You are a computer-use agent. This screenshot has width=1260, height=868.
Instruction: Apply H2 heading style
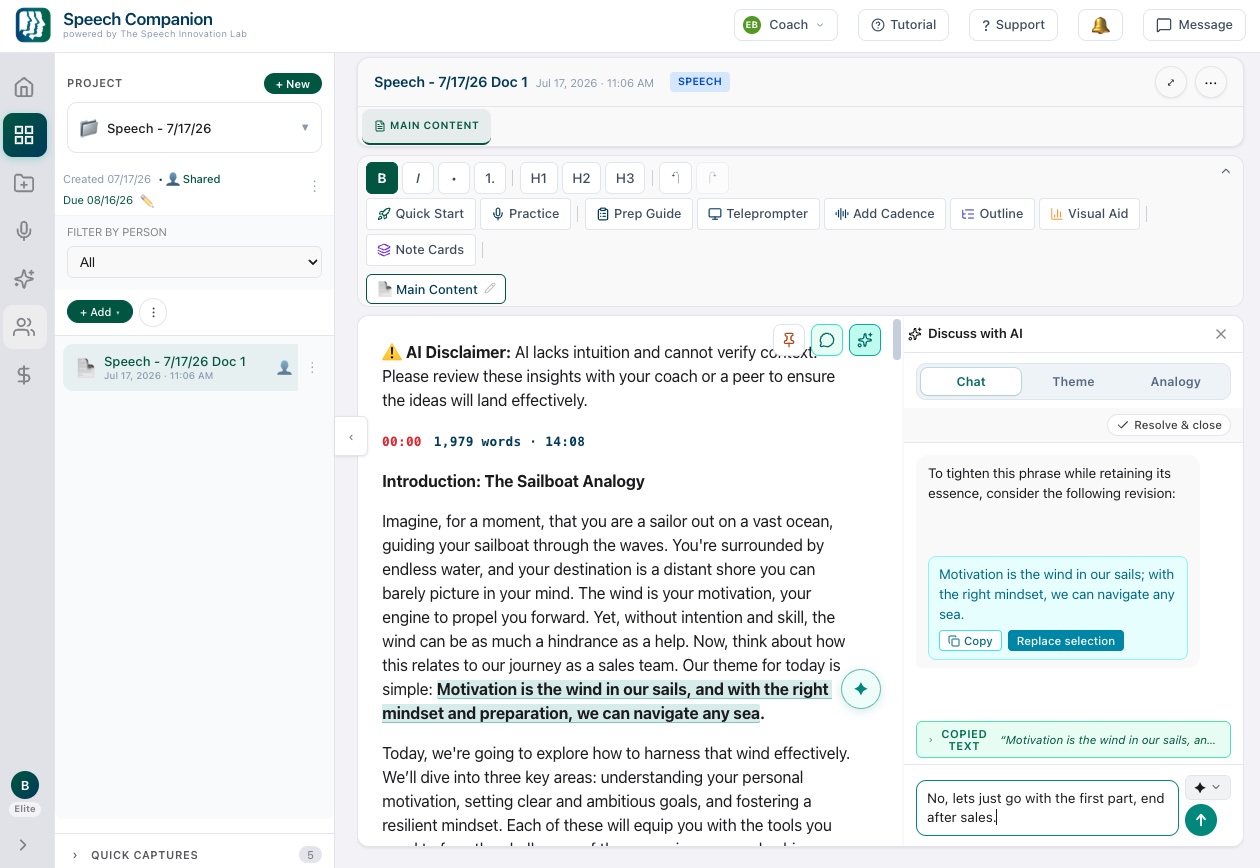point(581,178)
